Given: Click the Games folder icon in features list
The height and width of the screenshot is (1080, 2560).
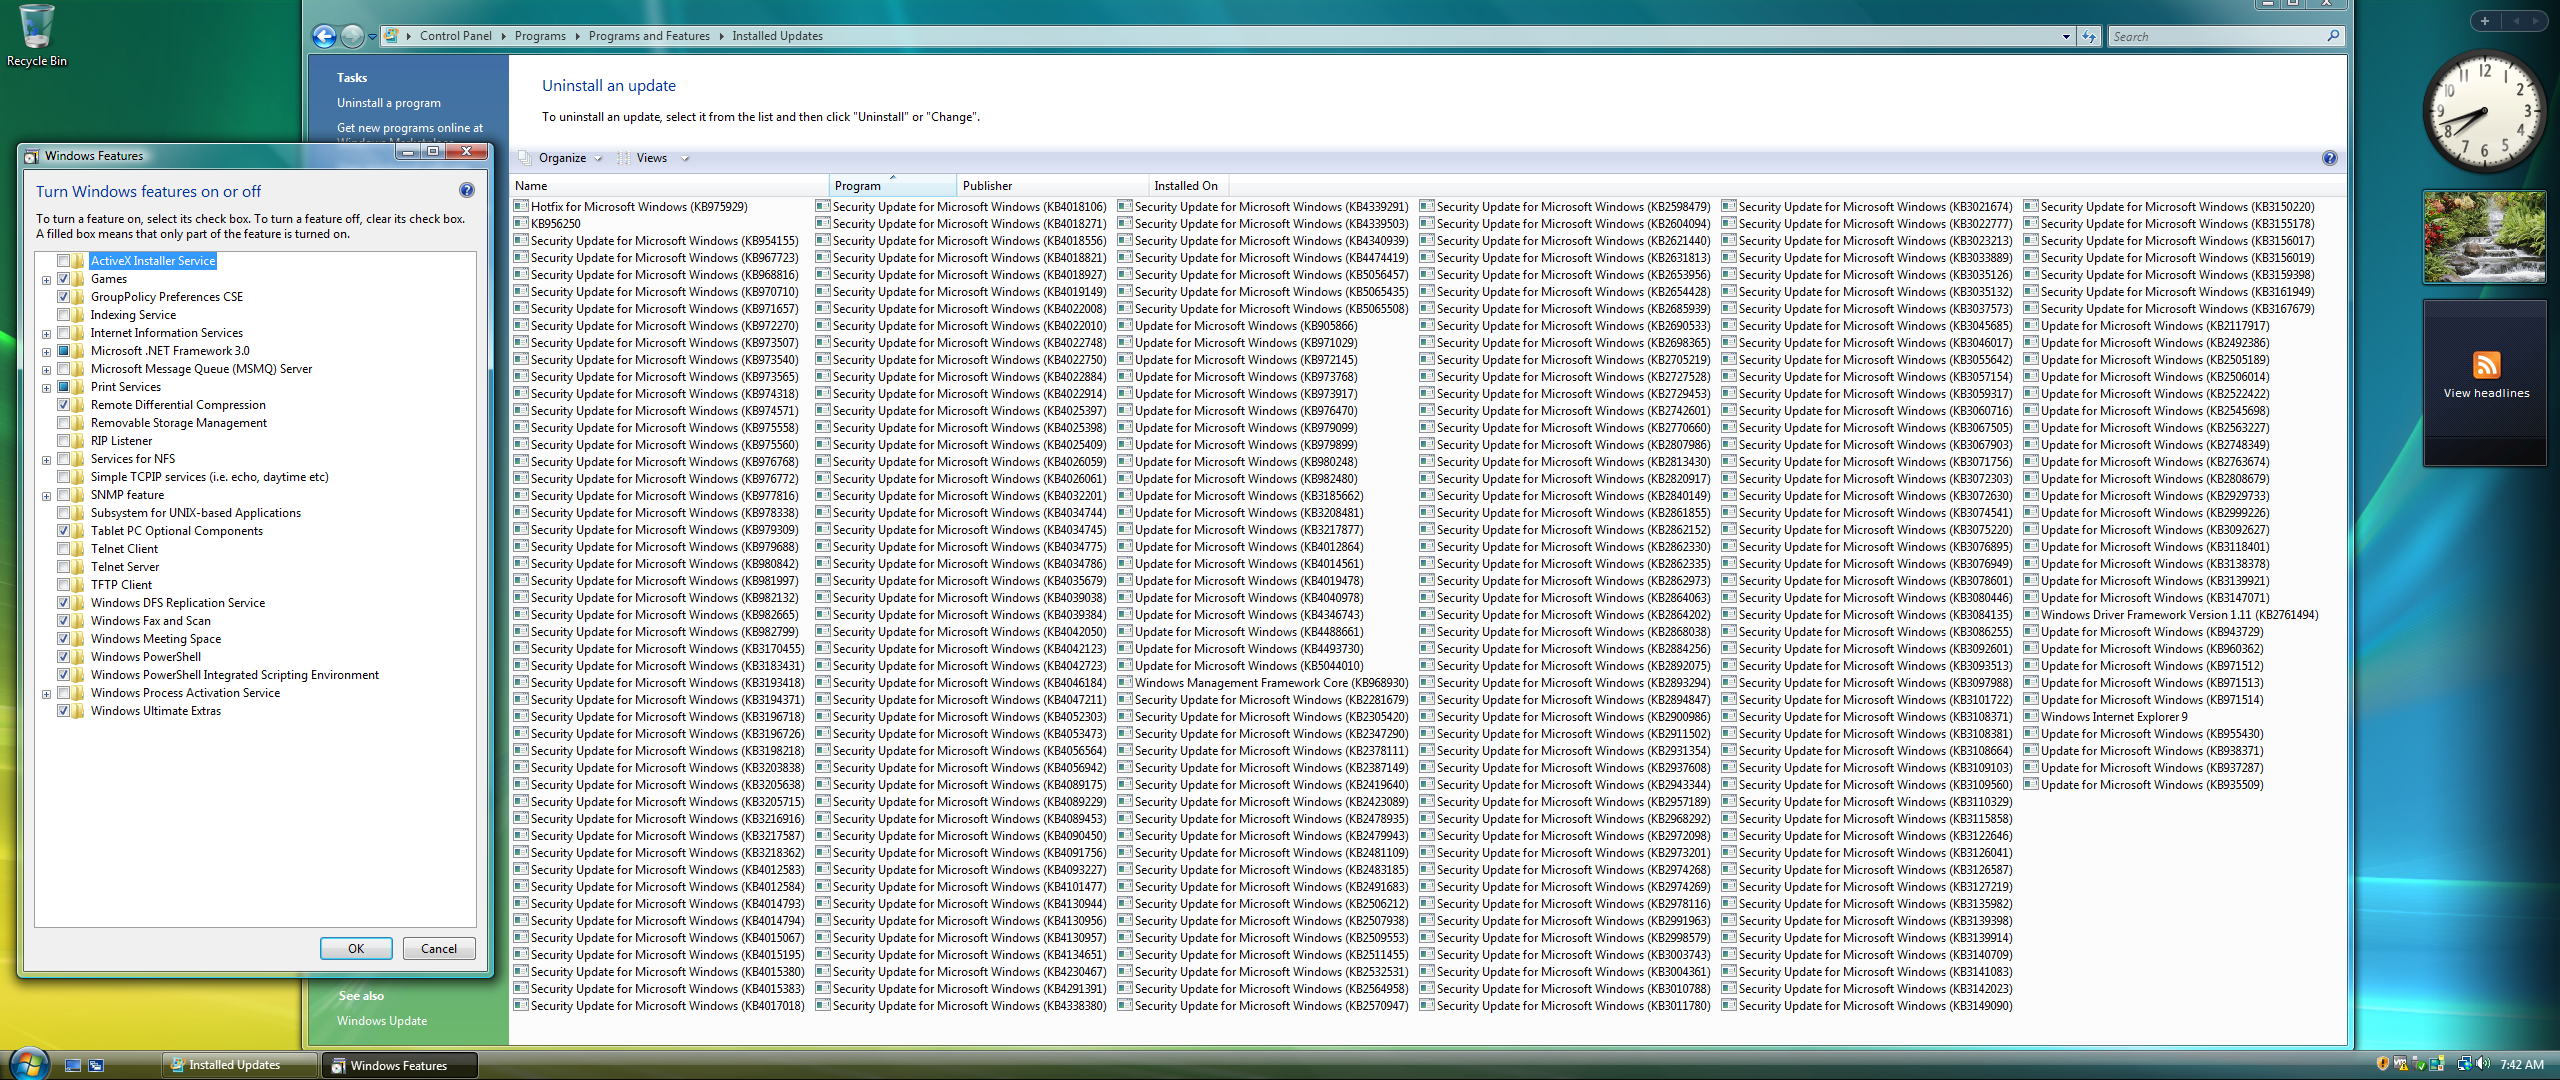Looking at the screenshot, I should click(x=79, y=279).
